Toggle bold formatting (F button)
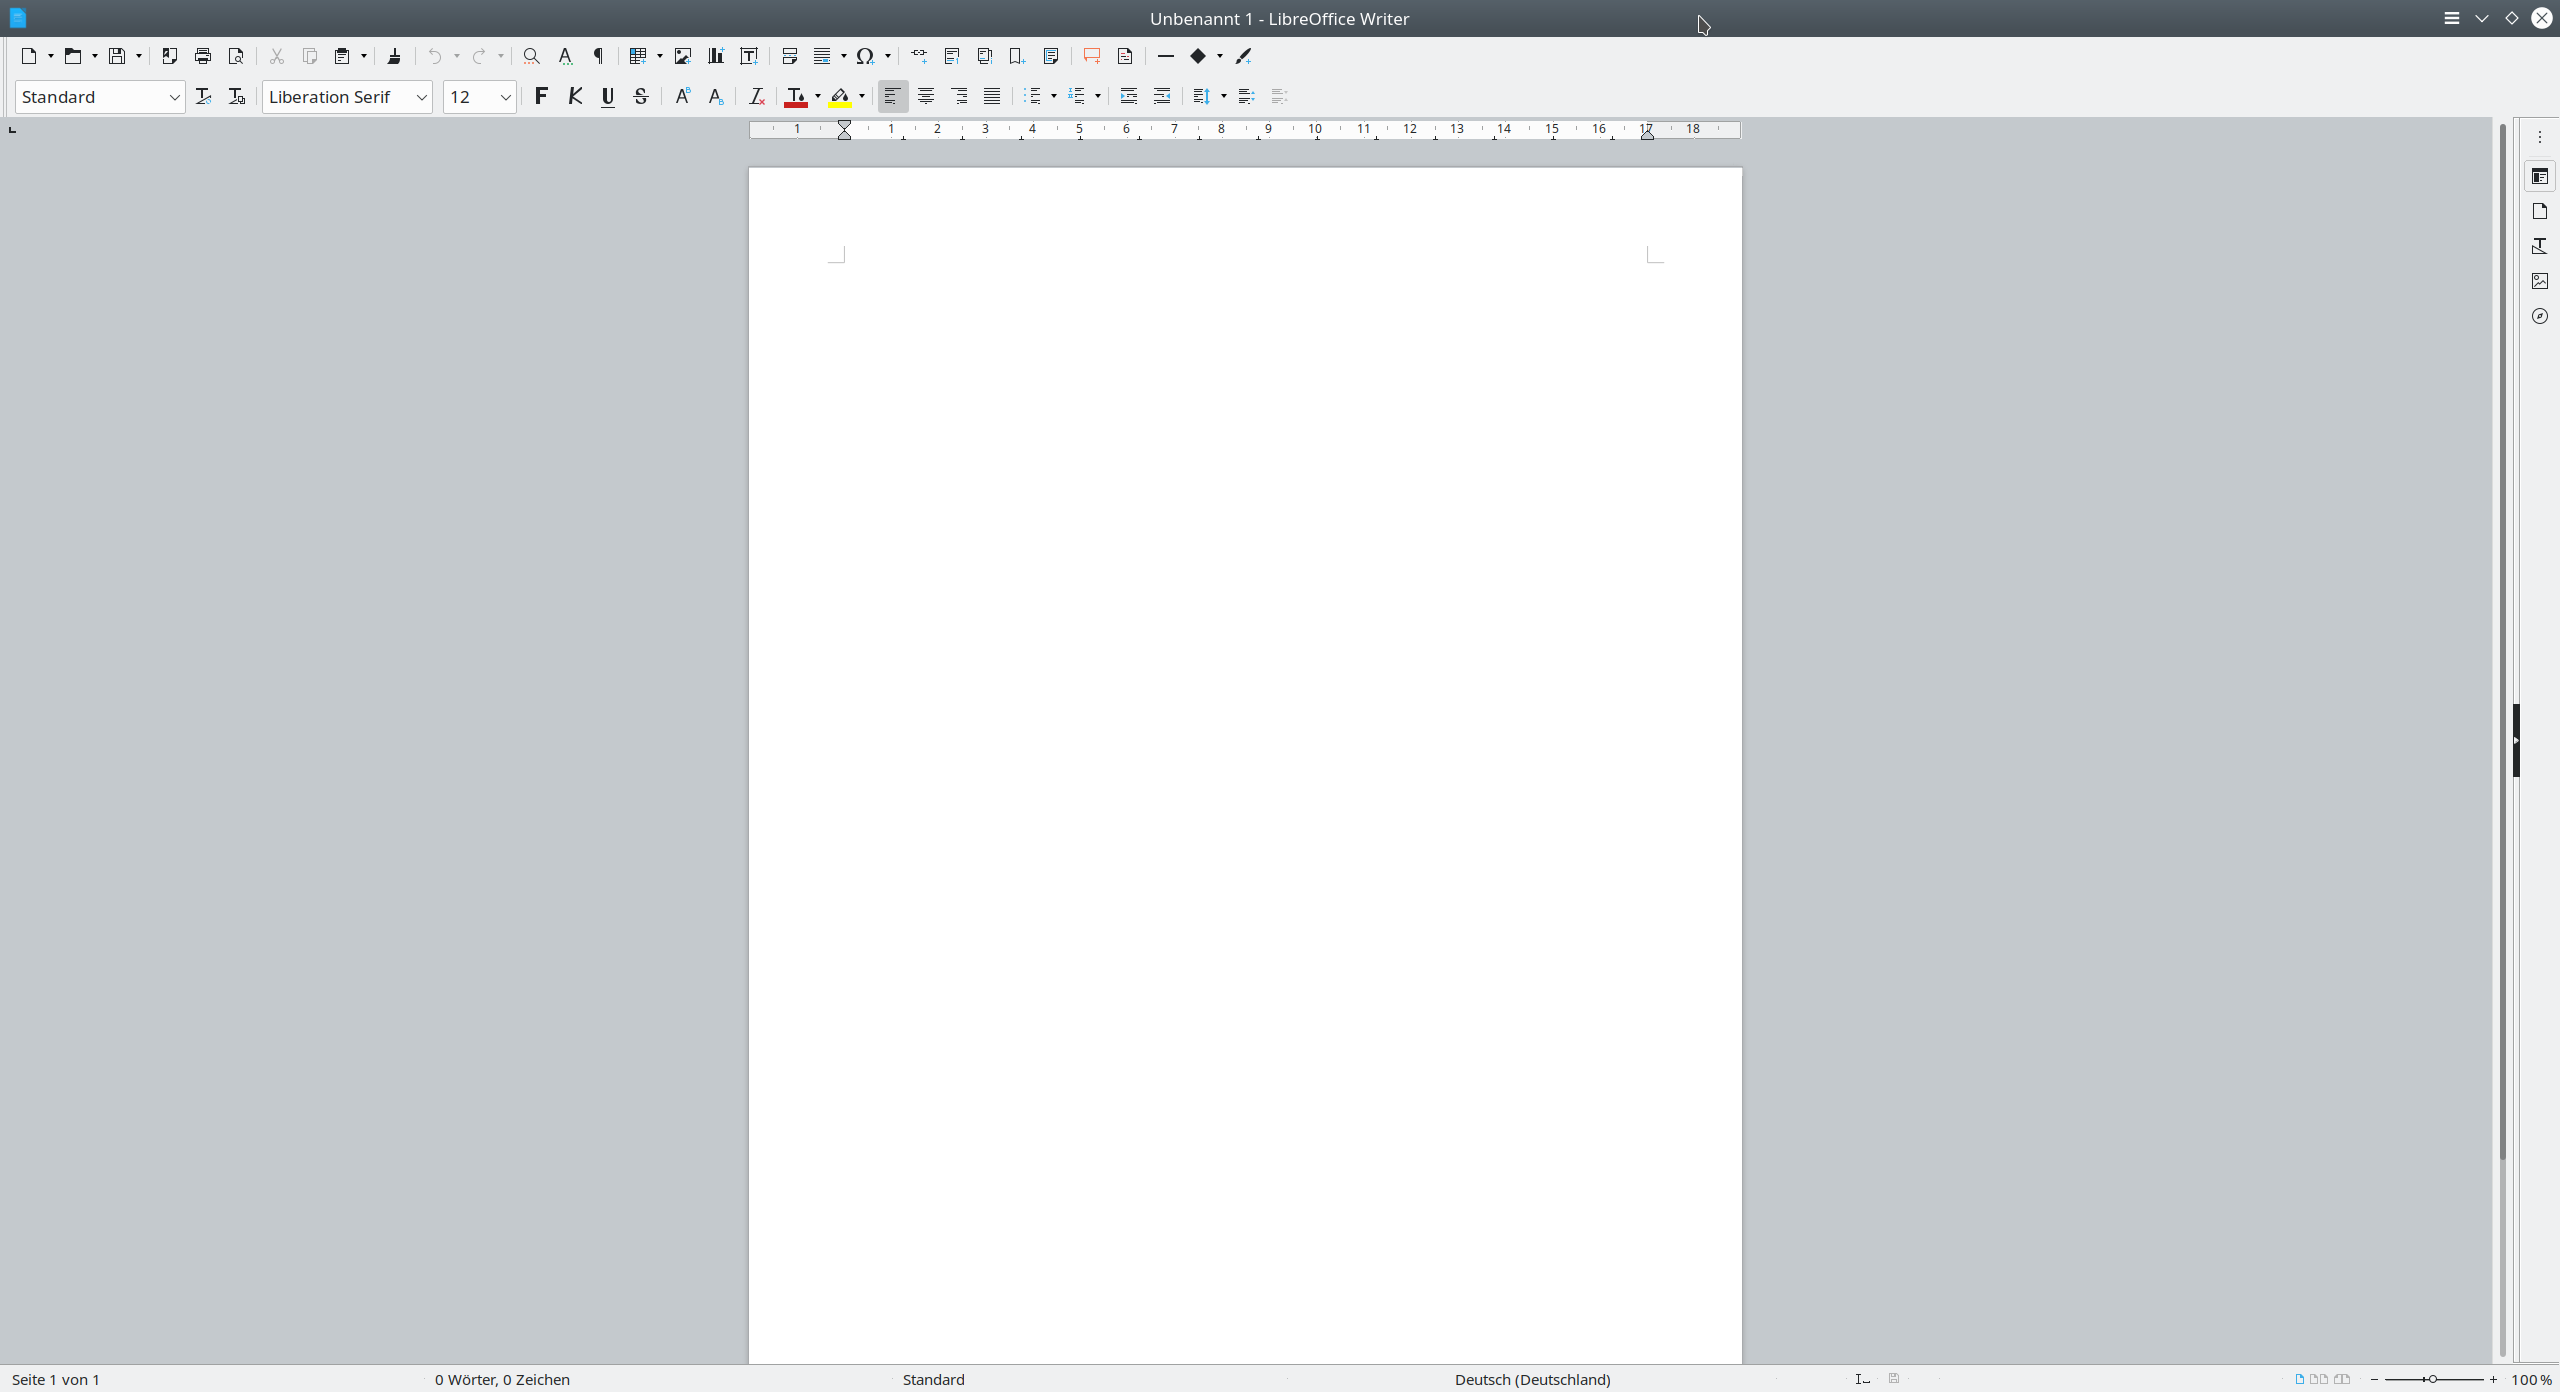The width and height of the screenshot is (2560, 1392). coord(541,96)
